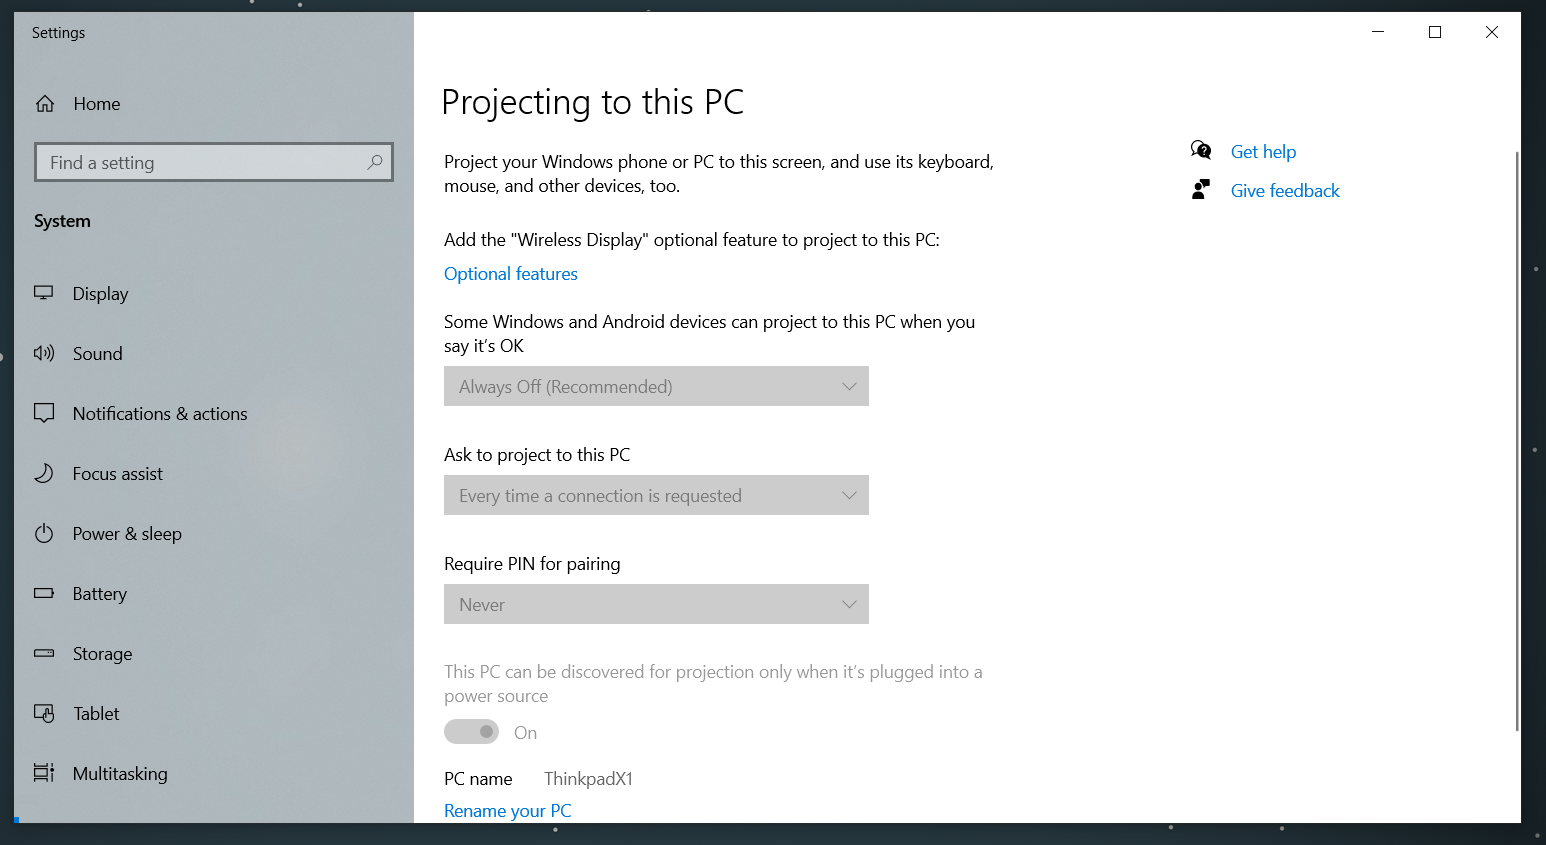Screen dimensions: 1546x845
Task: Click the Power & sleep icon
Action: (x=44, y=533)
